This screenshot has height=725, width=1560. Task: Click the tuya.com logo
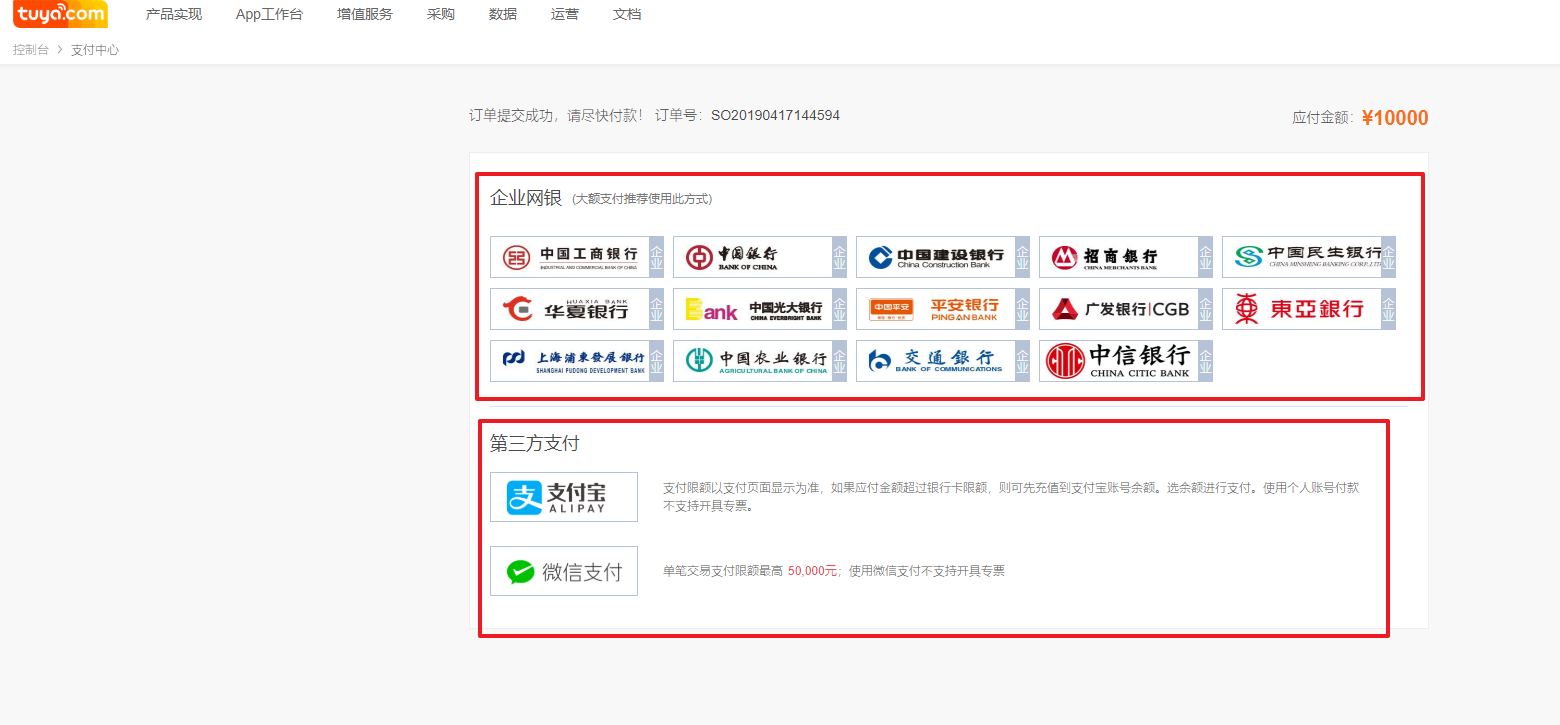coord(60,14)
